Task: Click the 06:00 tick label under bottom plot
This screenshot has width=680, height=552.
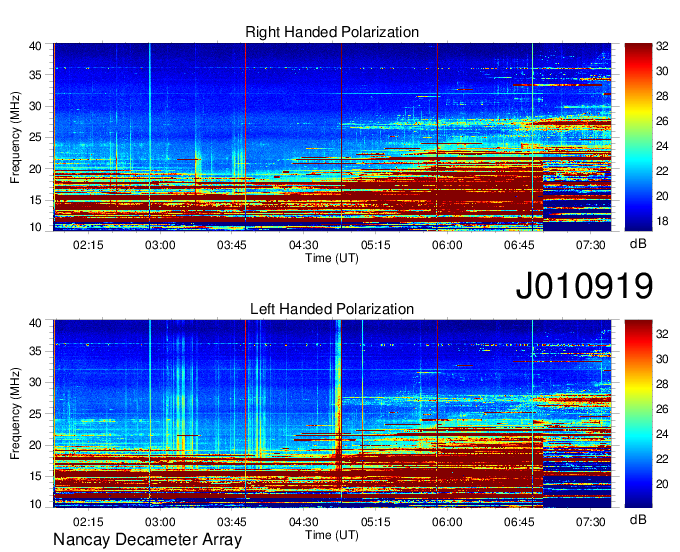Action: [x=447, y=522]
